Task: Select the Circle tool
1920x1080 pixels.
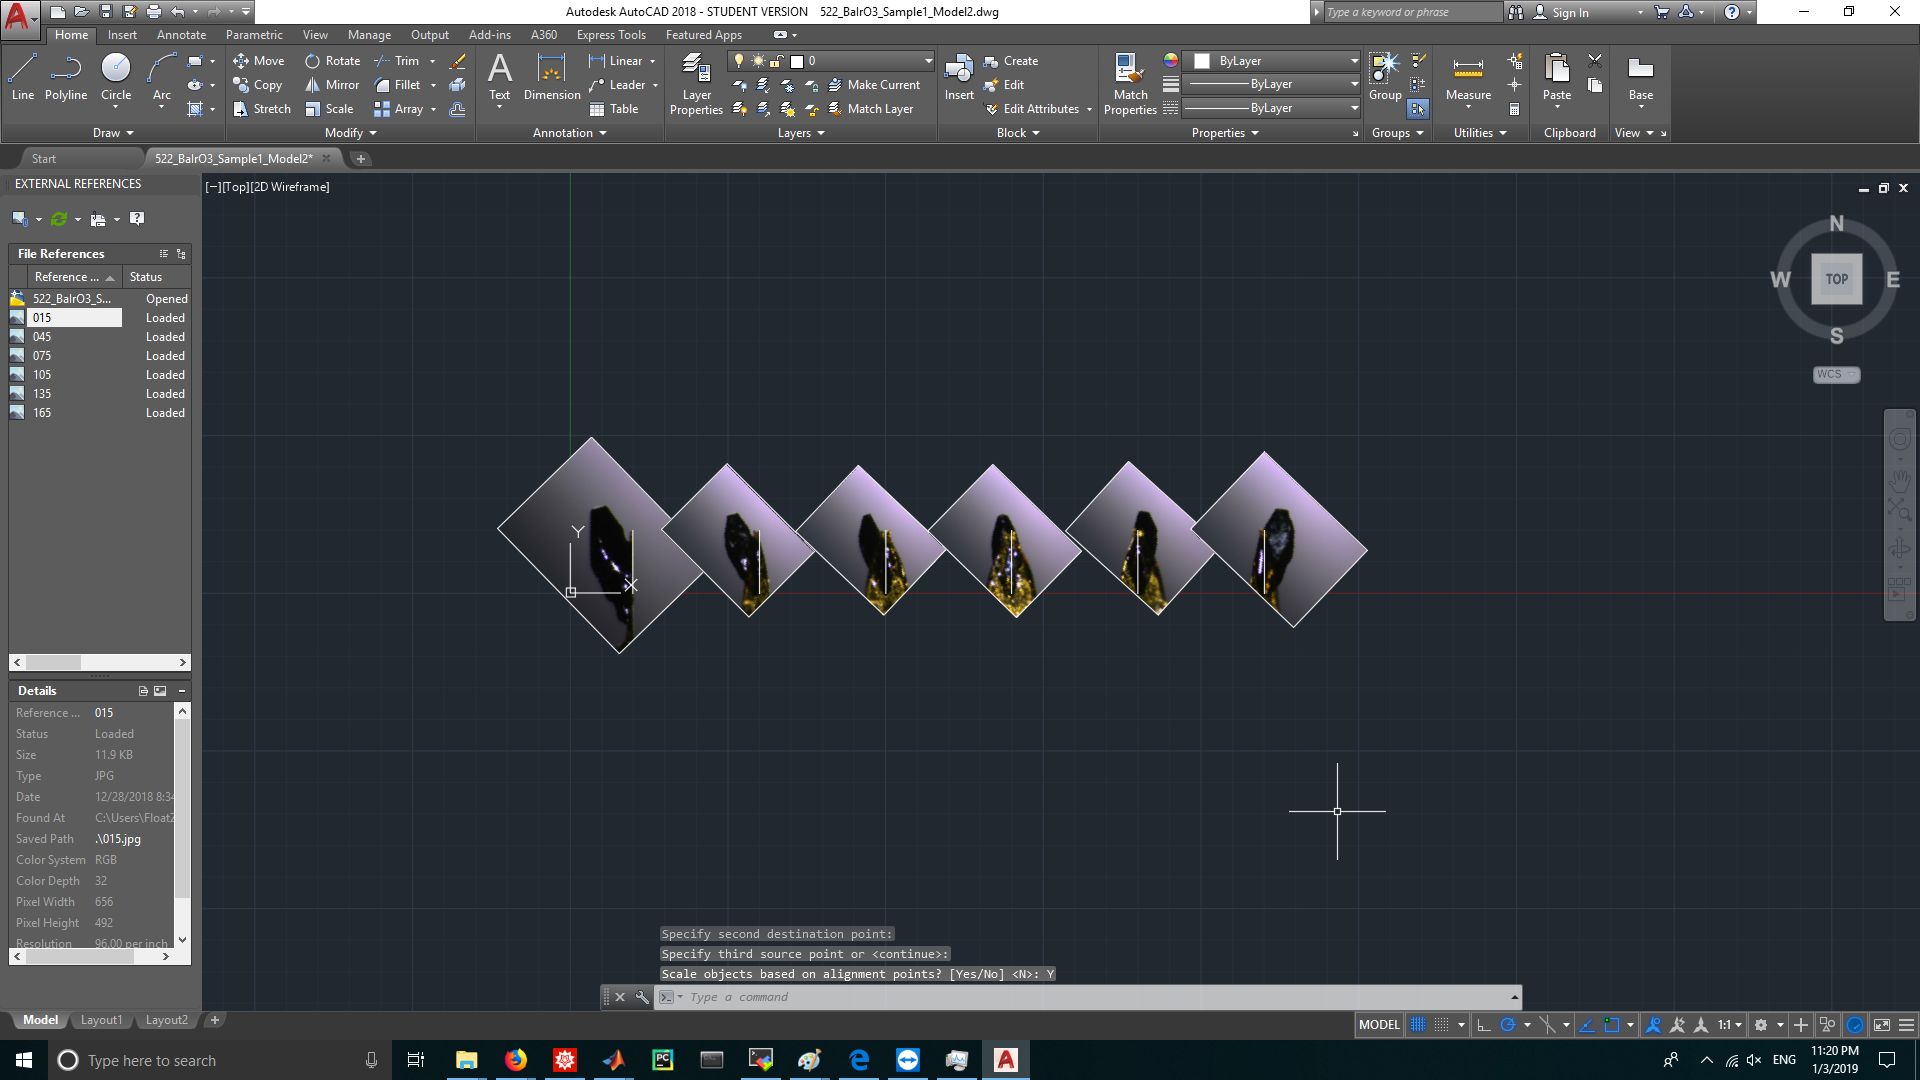Action: (x=116, y=78)
